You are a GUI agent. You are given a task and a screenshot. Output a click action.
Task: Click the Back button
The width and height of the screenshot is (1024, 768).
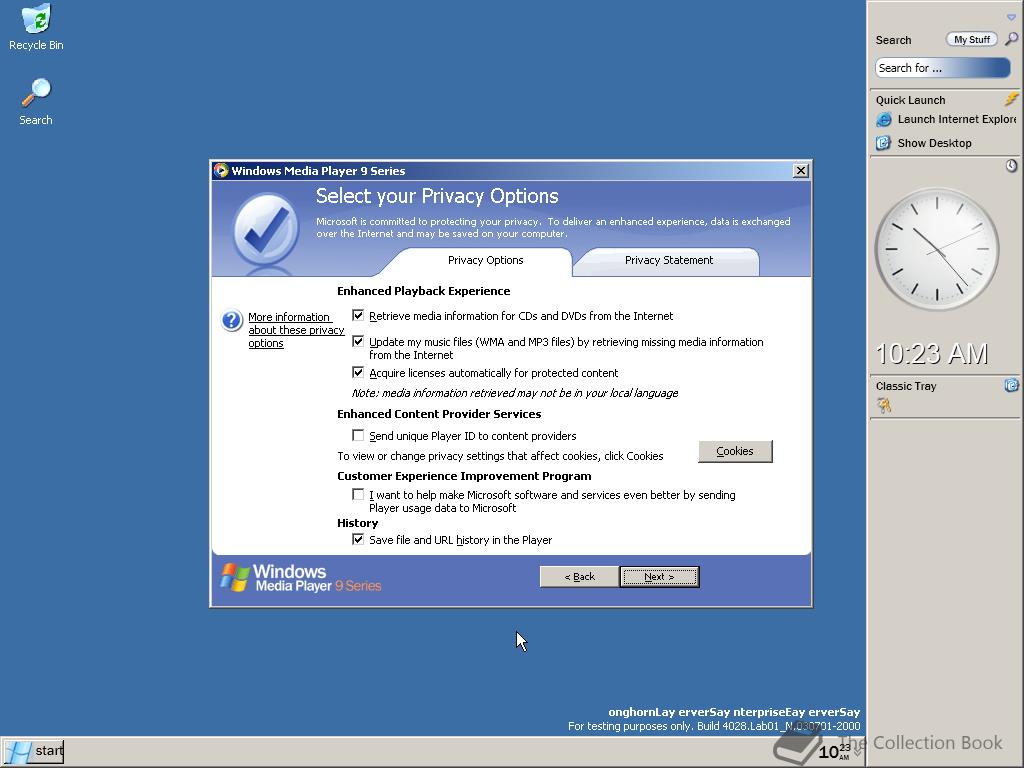pos(579,577)
